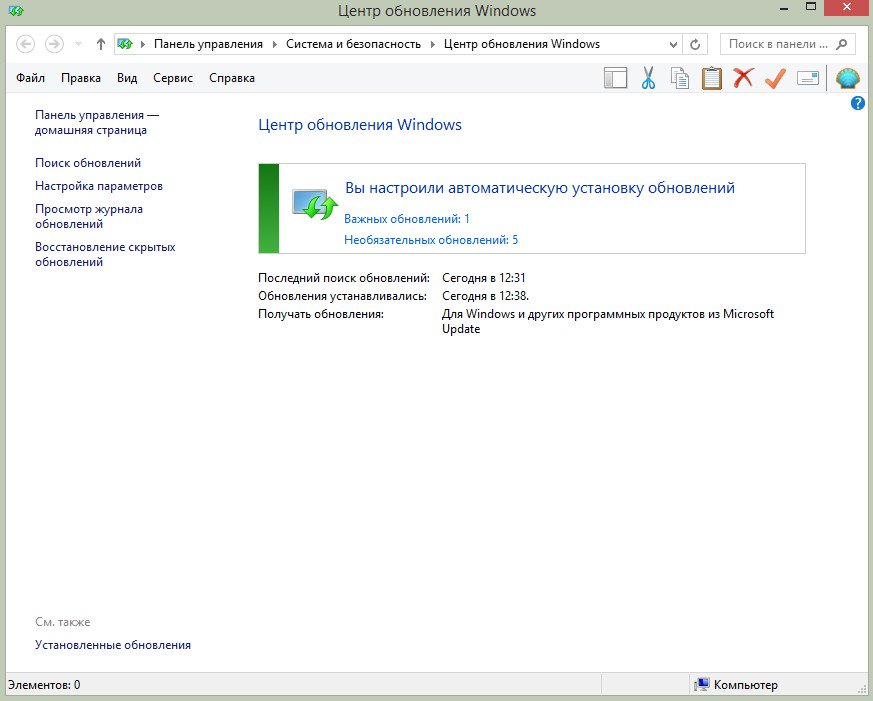Click the Сегодня в 12:31 value

click(484, 277)
